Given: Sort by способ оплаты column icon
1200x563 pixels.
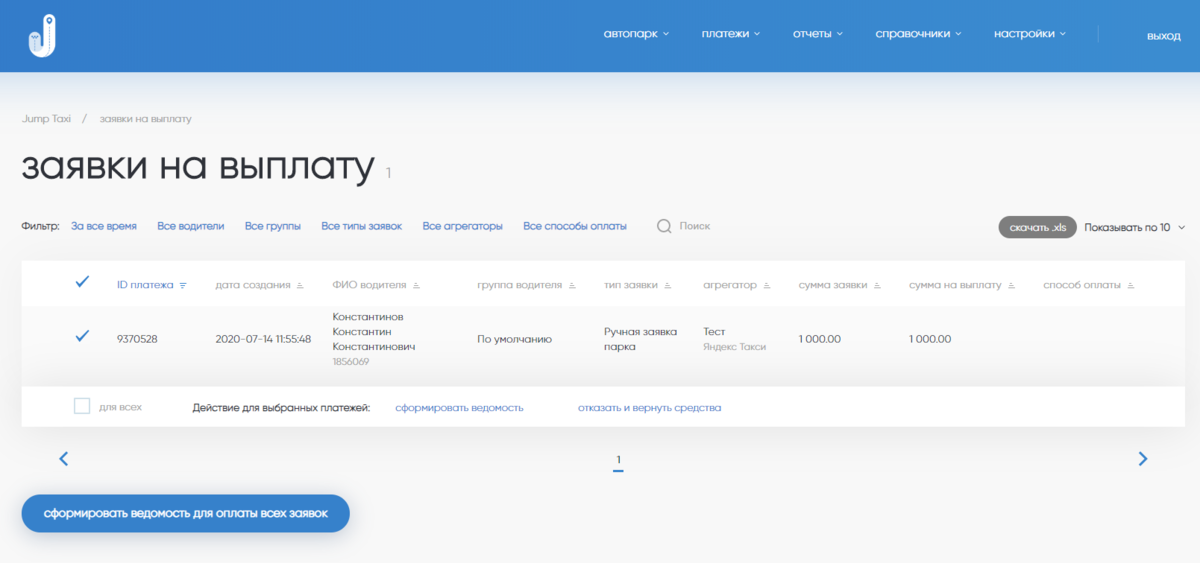Looking at the screenshot, I should coord(1131,285).
